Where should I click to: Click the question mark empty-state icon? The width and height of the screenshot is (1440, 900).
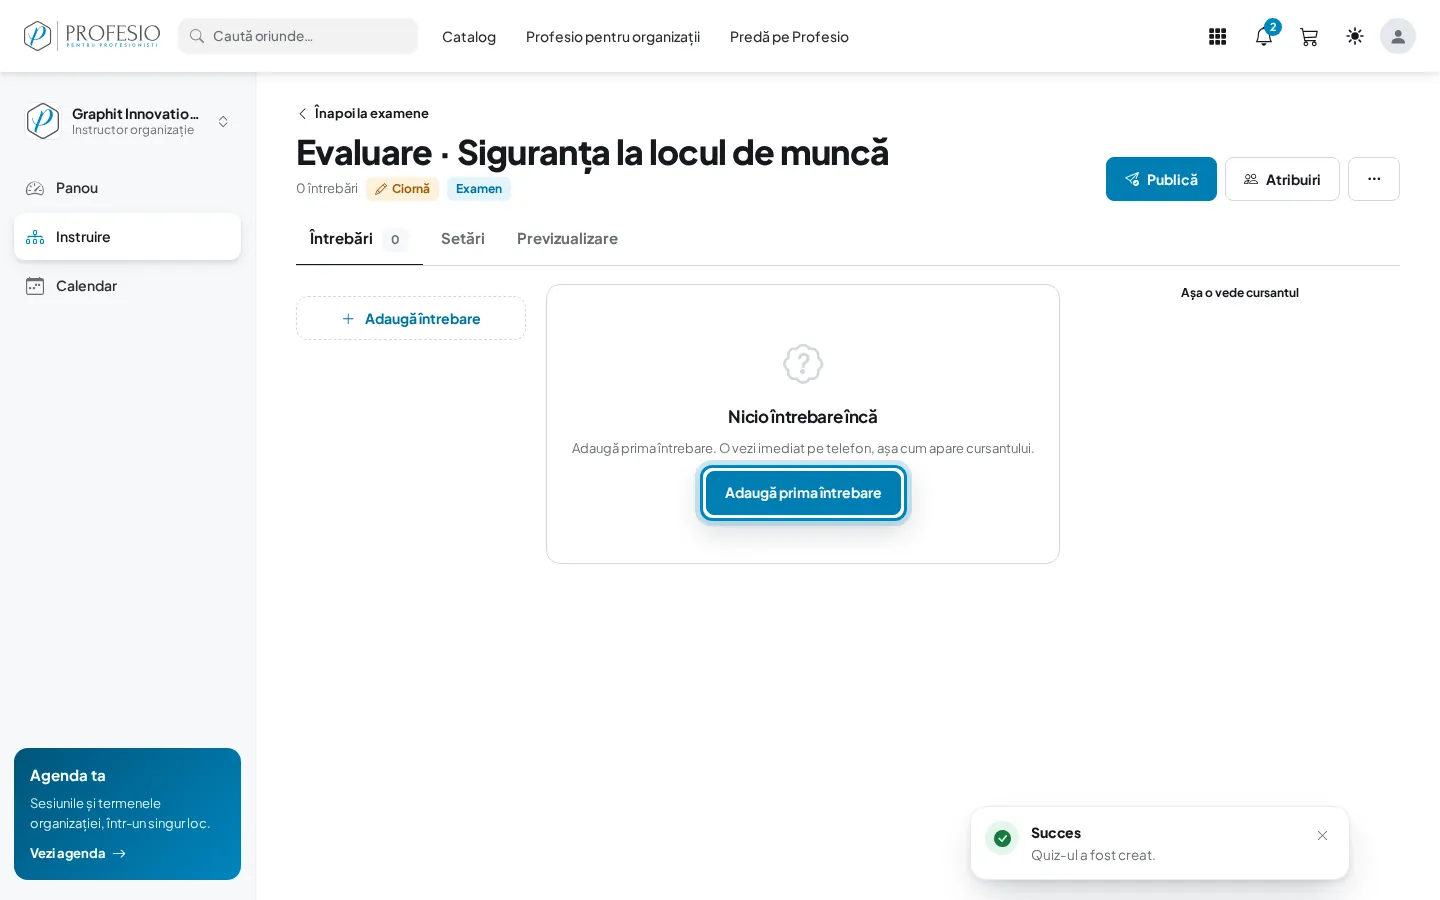[x=803, y=364]
